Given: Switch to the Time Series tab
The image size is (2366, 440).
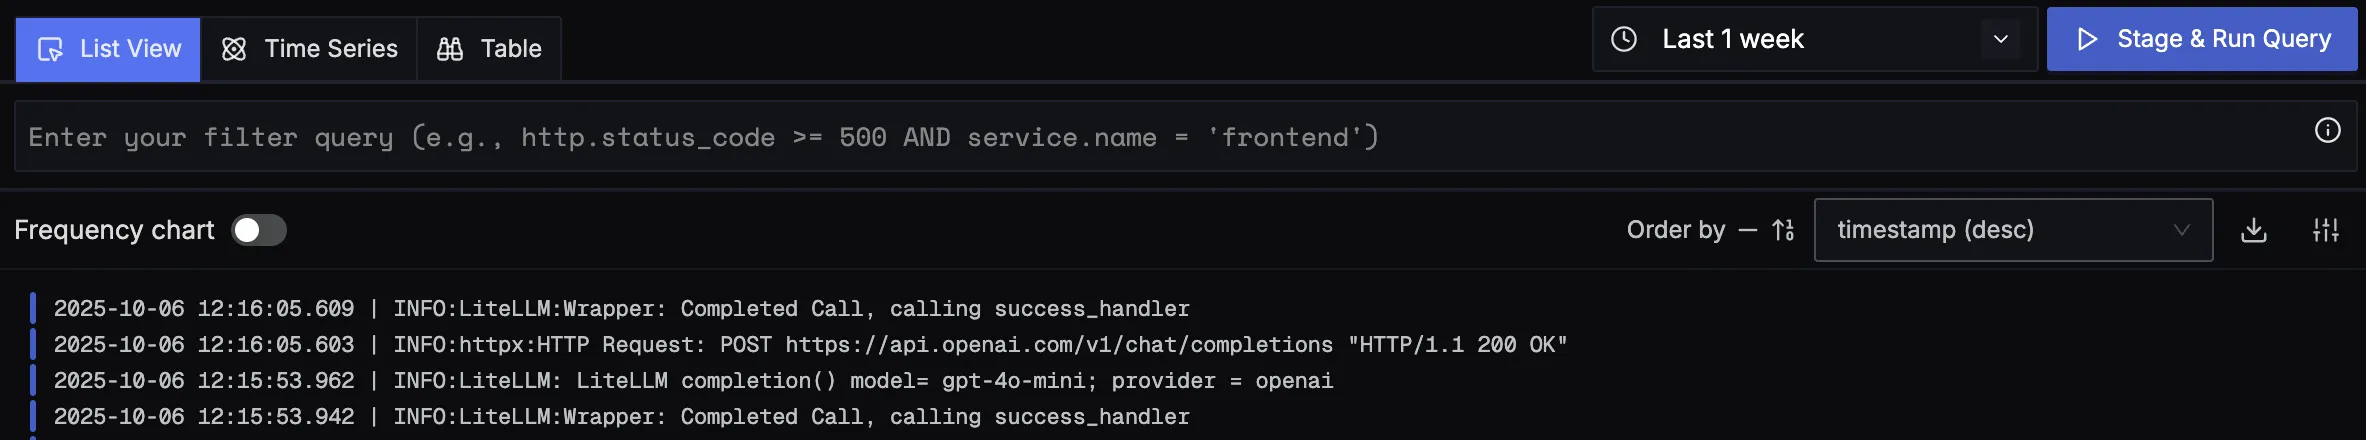Looking at the screenshot, I should click(x=309, y=49).
